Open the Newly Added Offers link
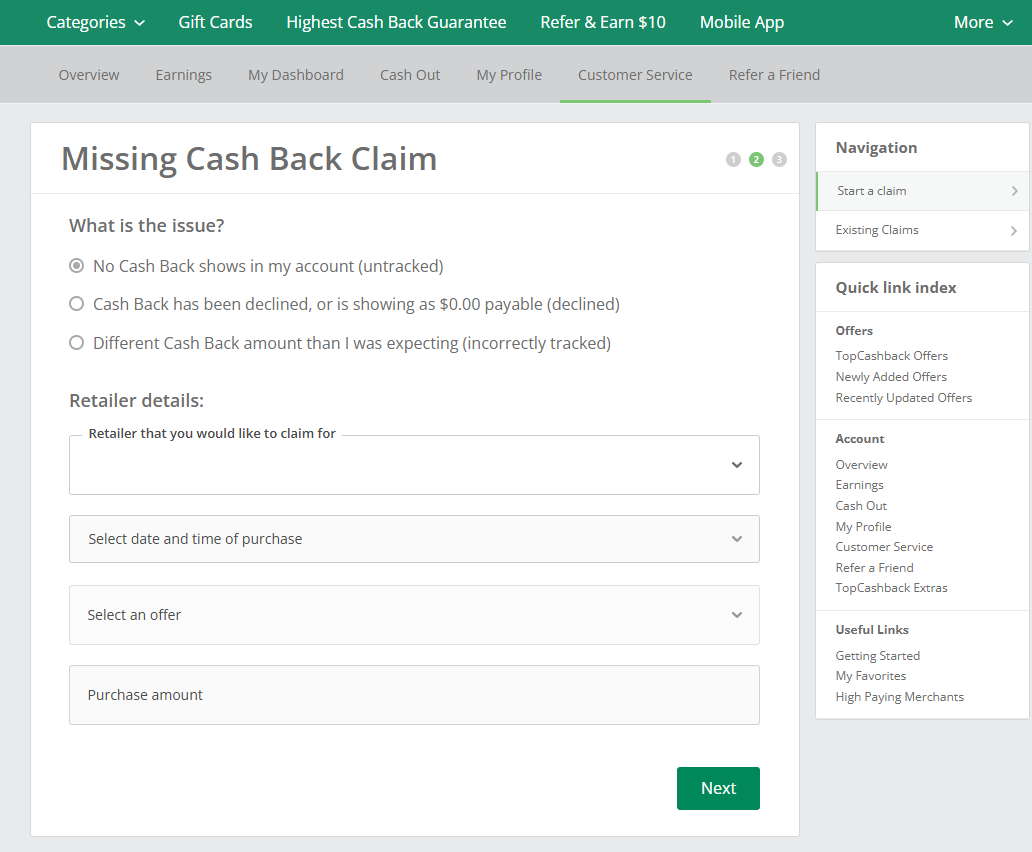 click(x=891, y=377)
